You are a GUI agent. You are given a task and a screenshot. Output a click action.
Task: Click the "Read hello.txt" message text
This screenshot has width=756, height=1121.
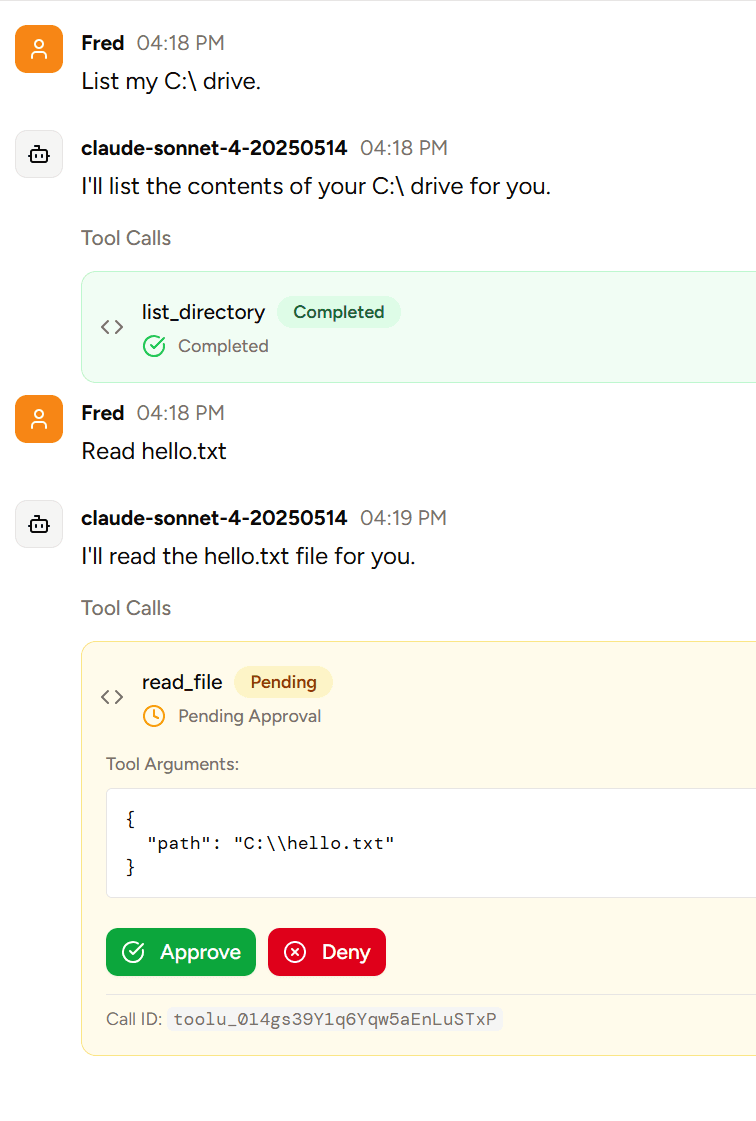click(x=154, y=451)
